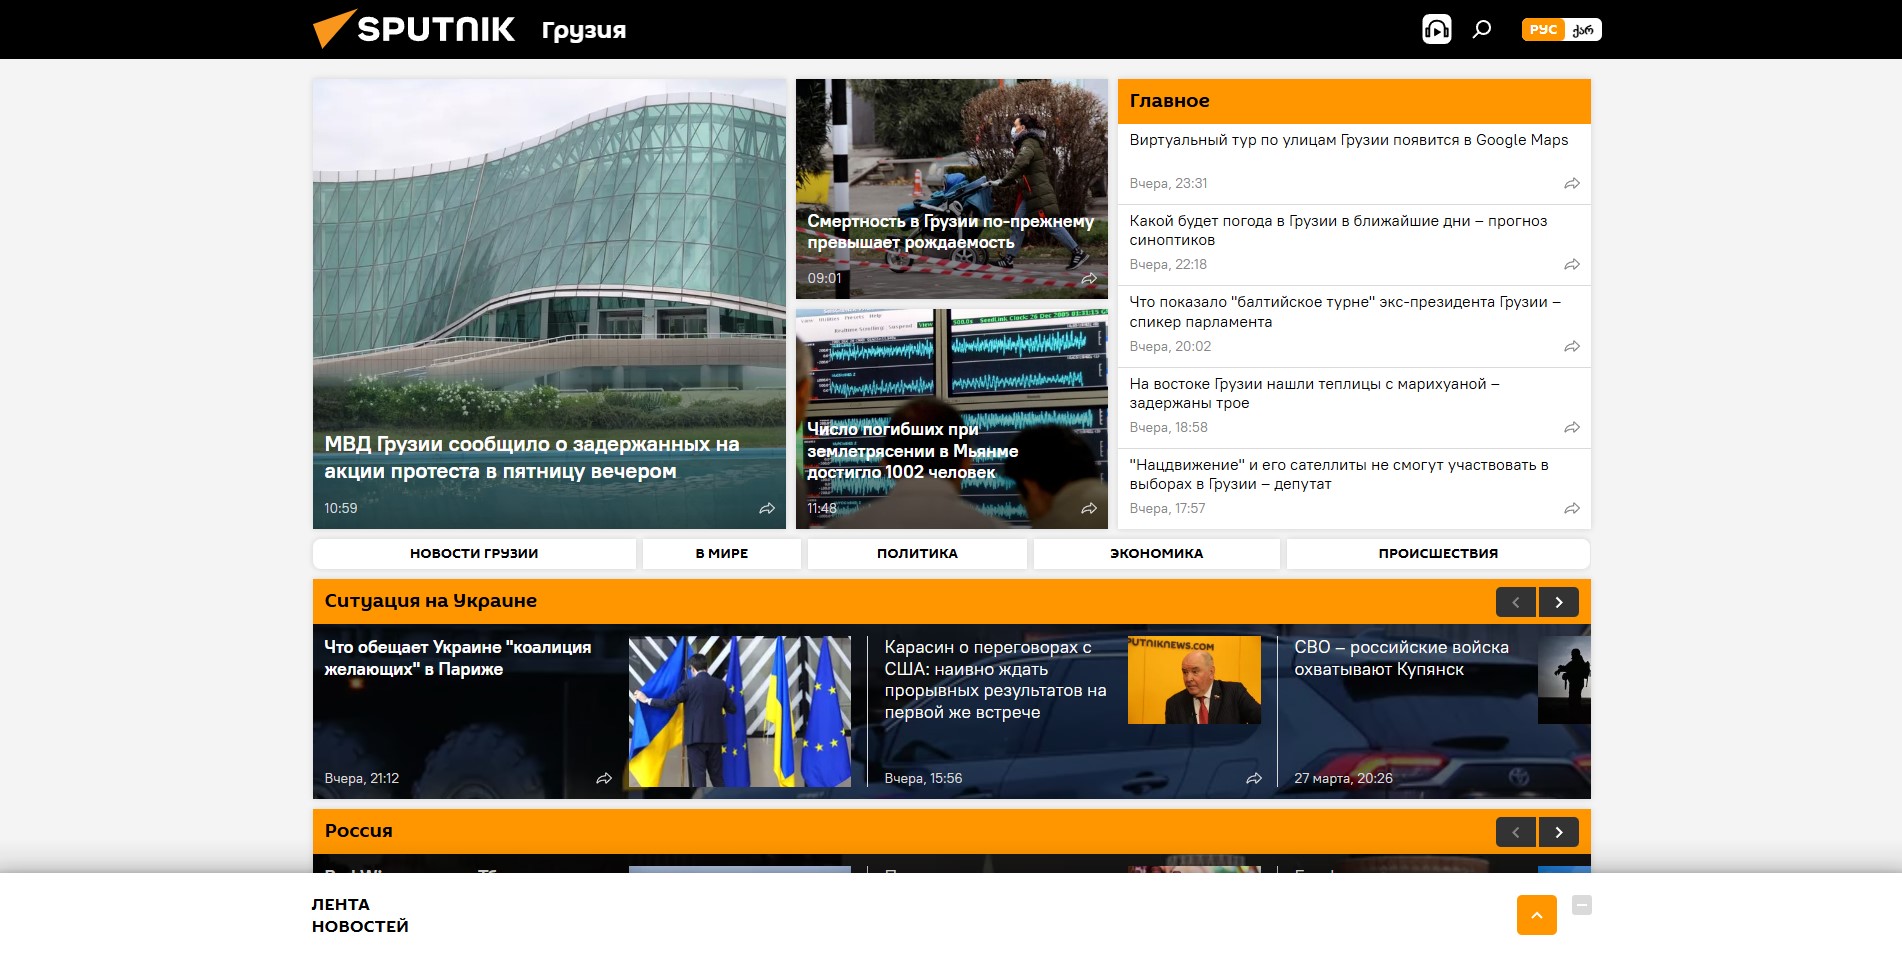Open the В мире tab

tap(722, 553)
